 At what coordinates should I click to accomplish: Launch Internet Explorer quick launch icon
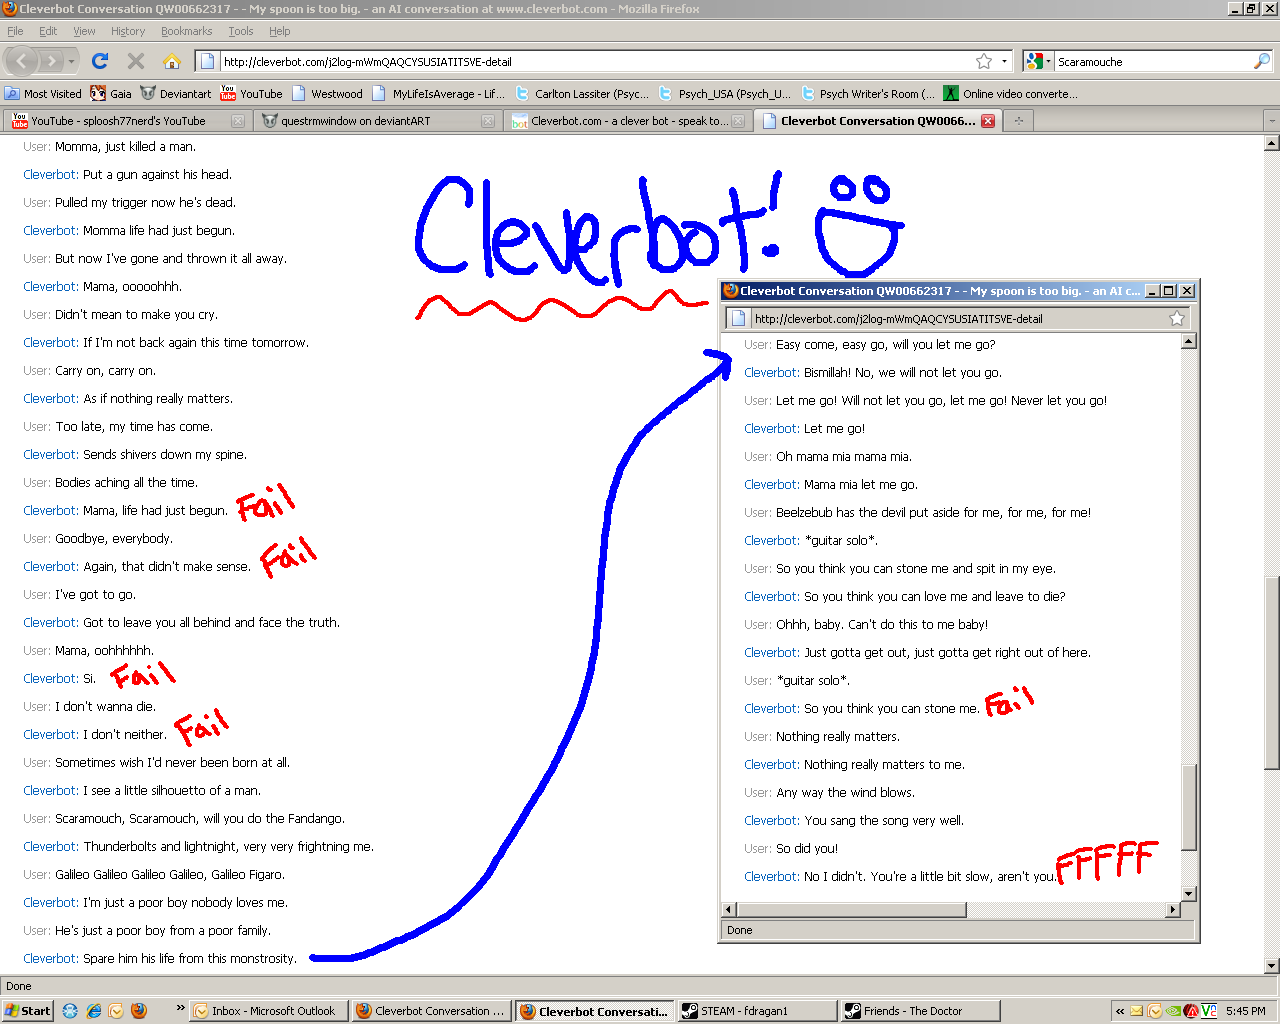(x=93, y=1011)
